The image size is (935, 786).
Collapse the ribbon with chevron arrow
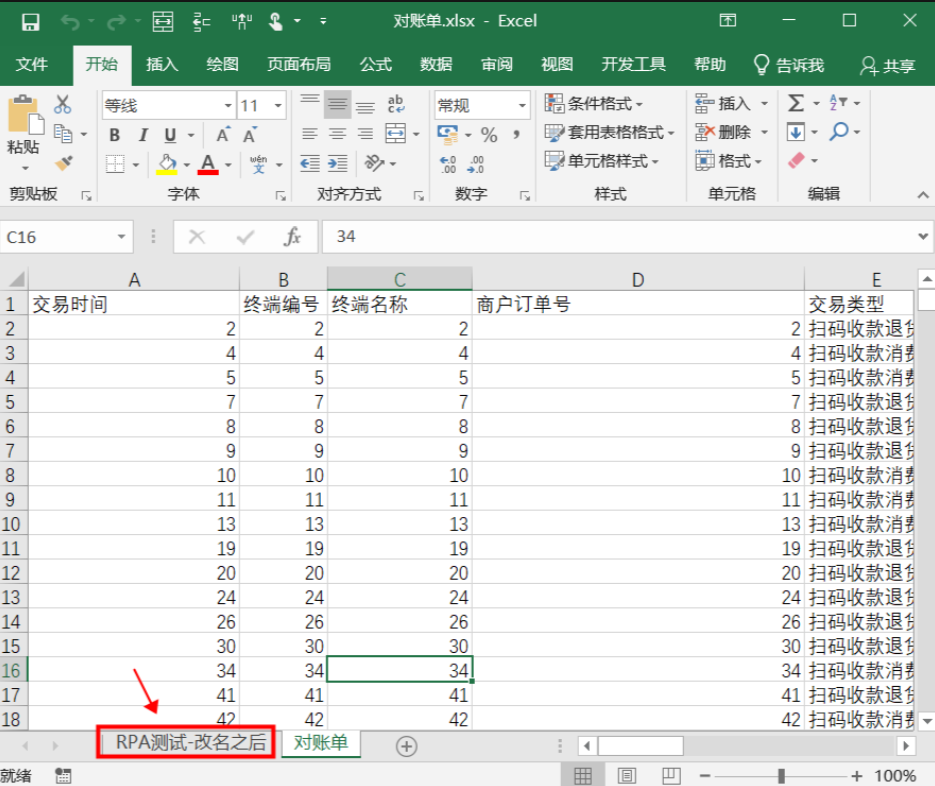[x=922, y=194]
